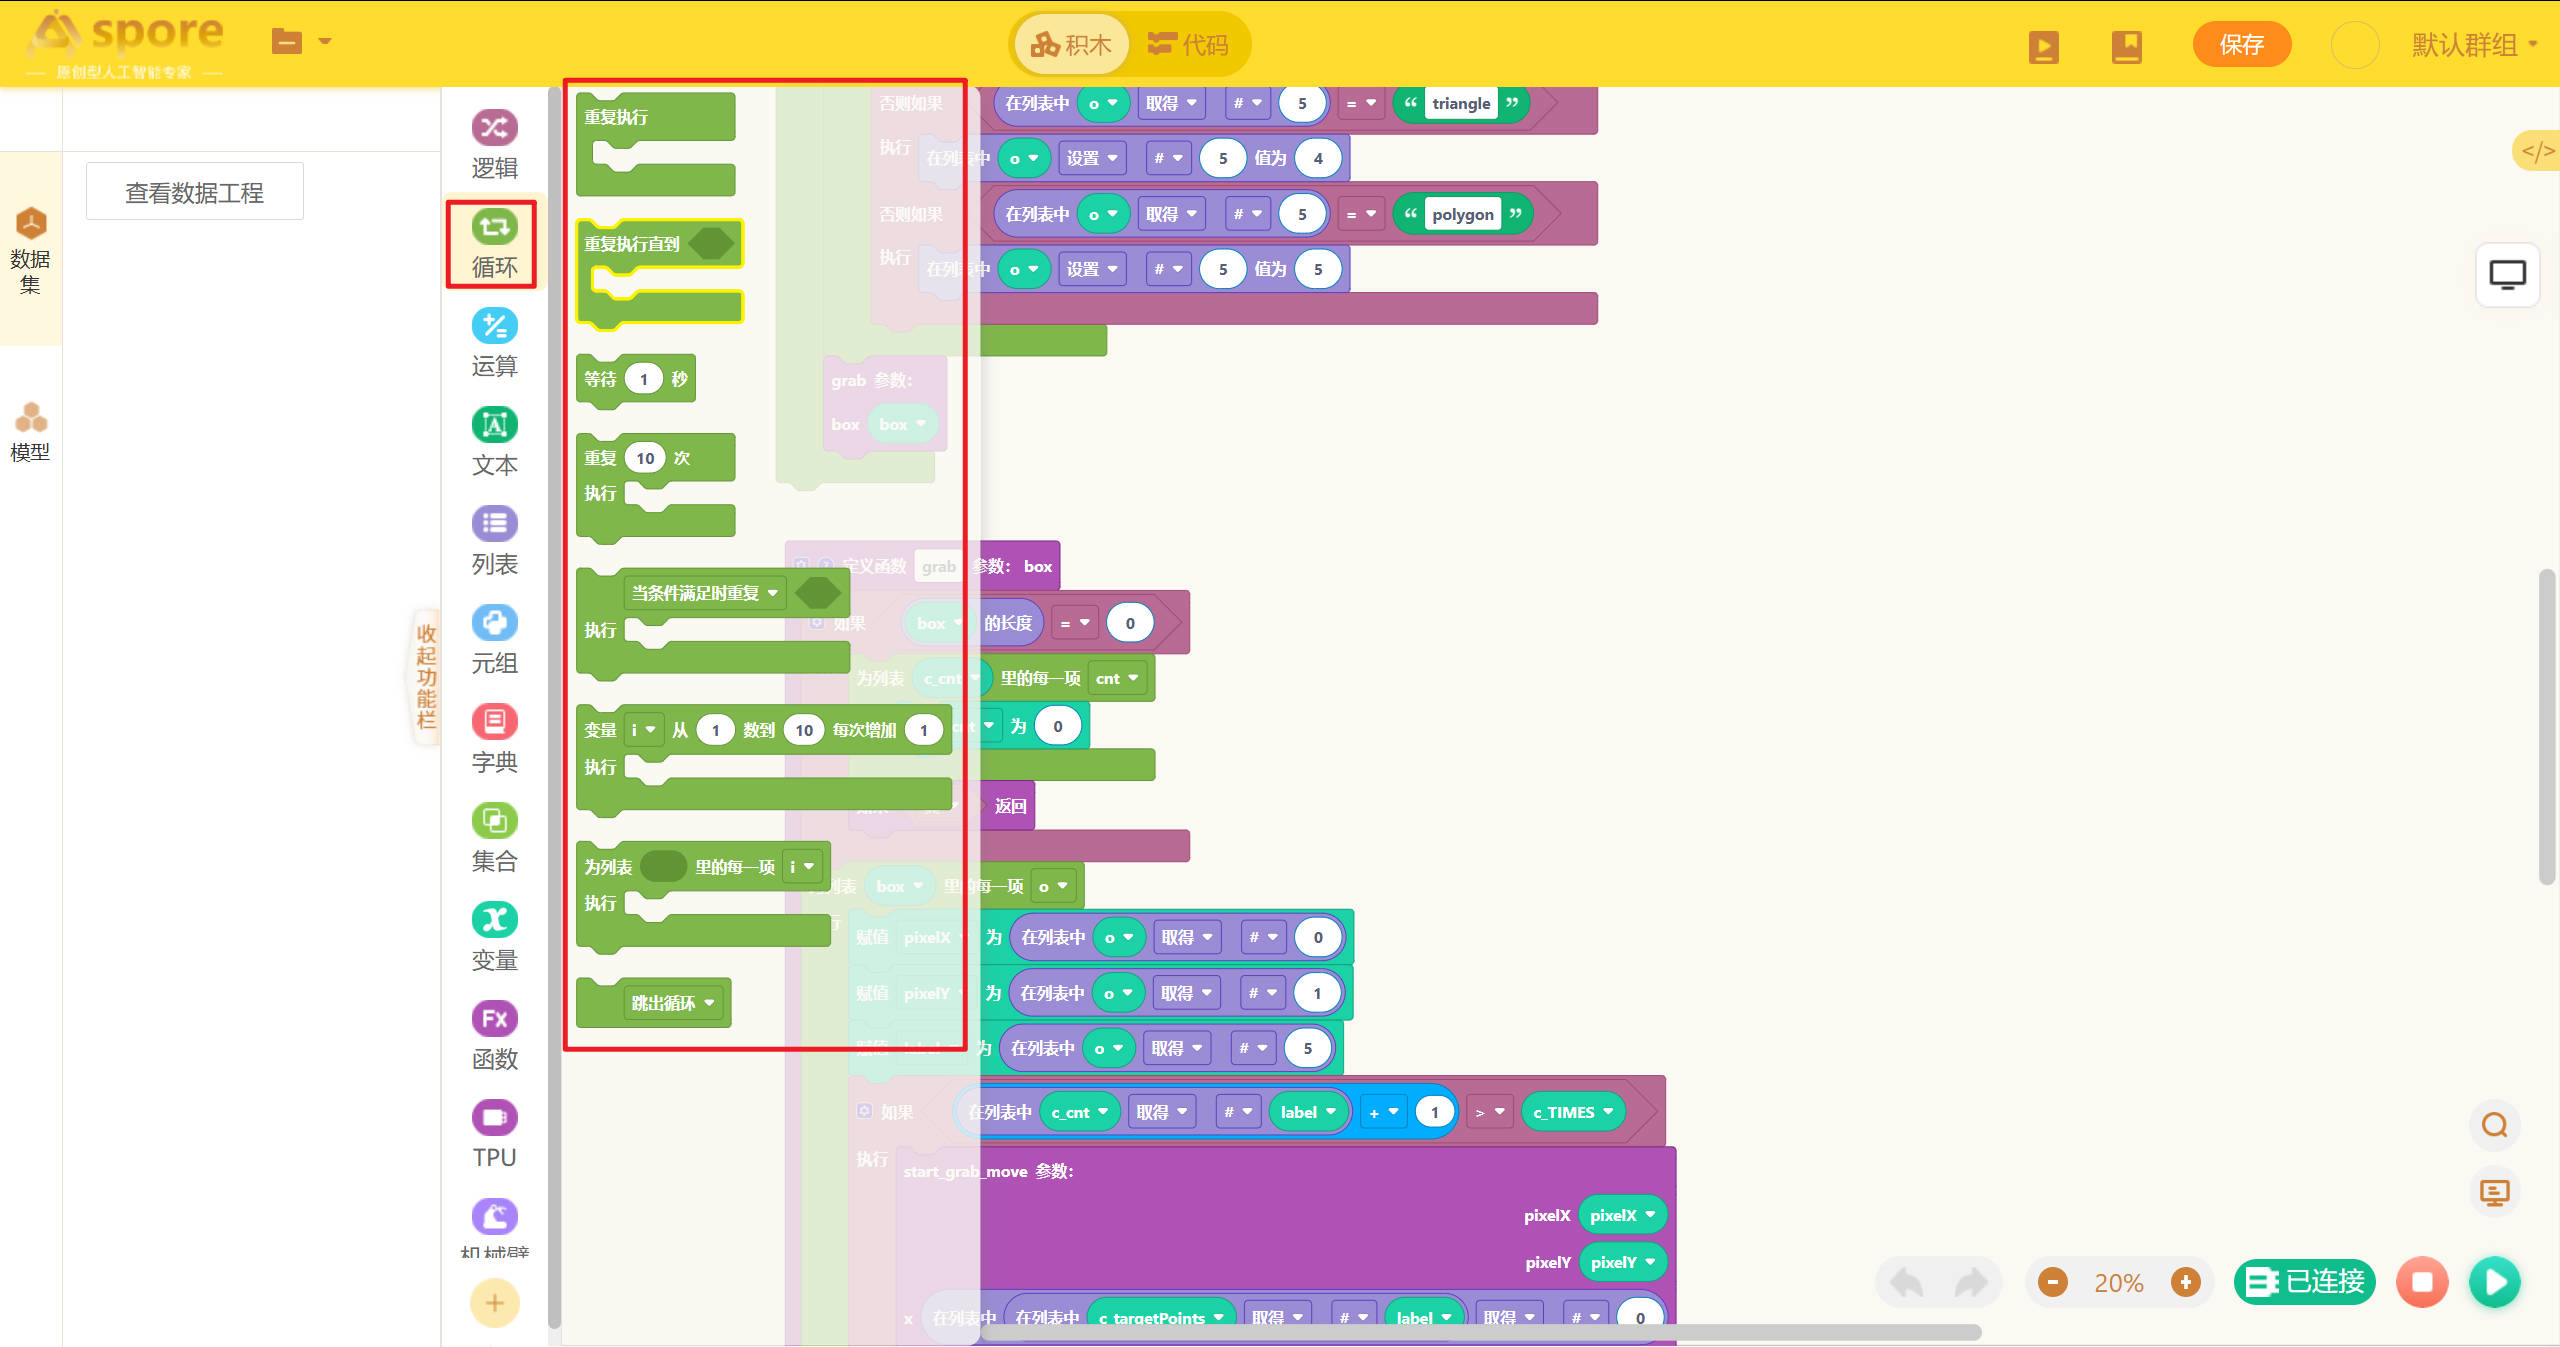Click the 查看数据工程 button
Screen dimensions: 2560x1347
tap(195, 192)
